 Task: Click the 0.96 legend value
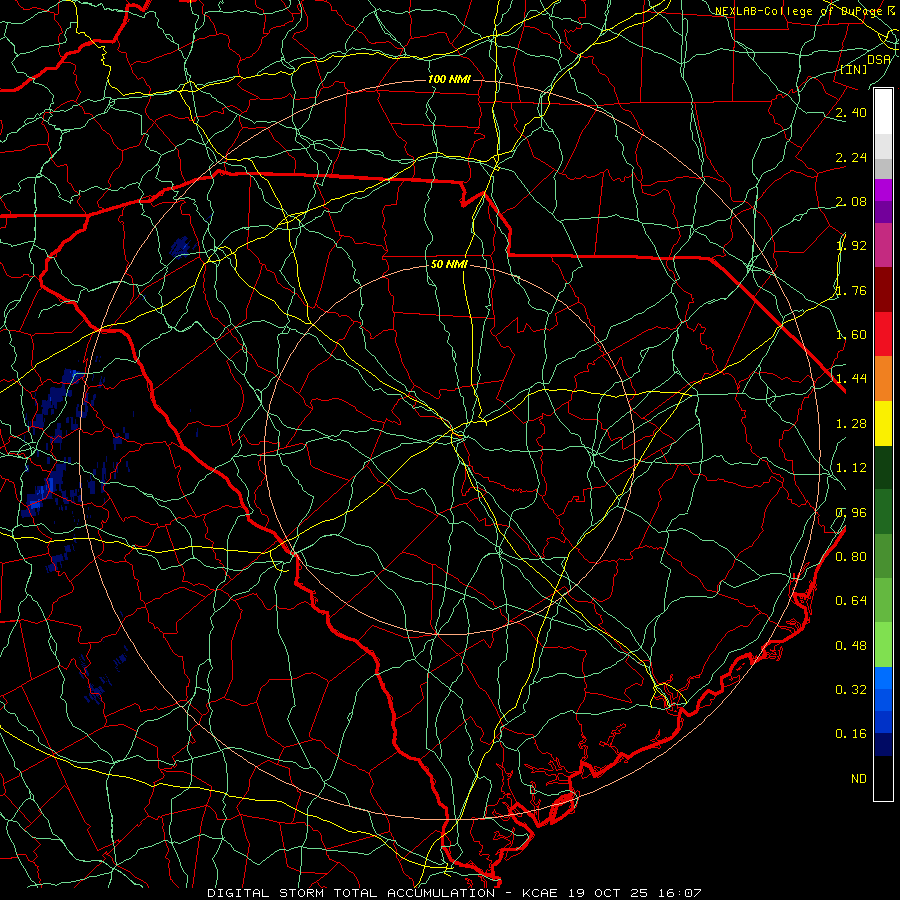[851, 513]
